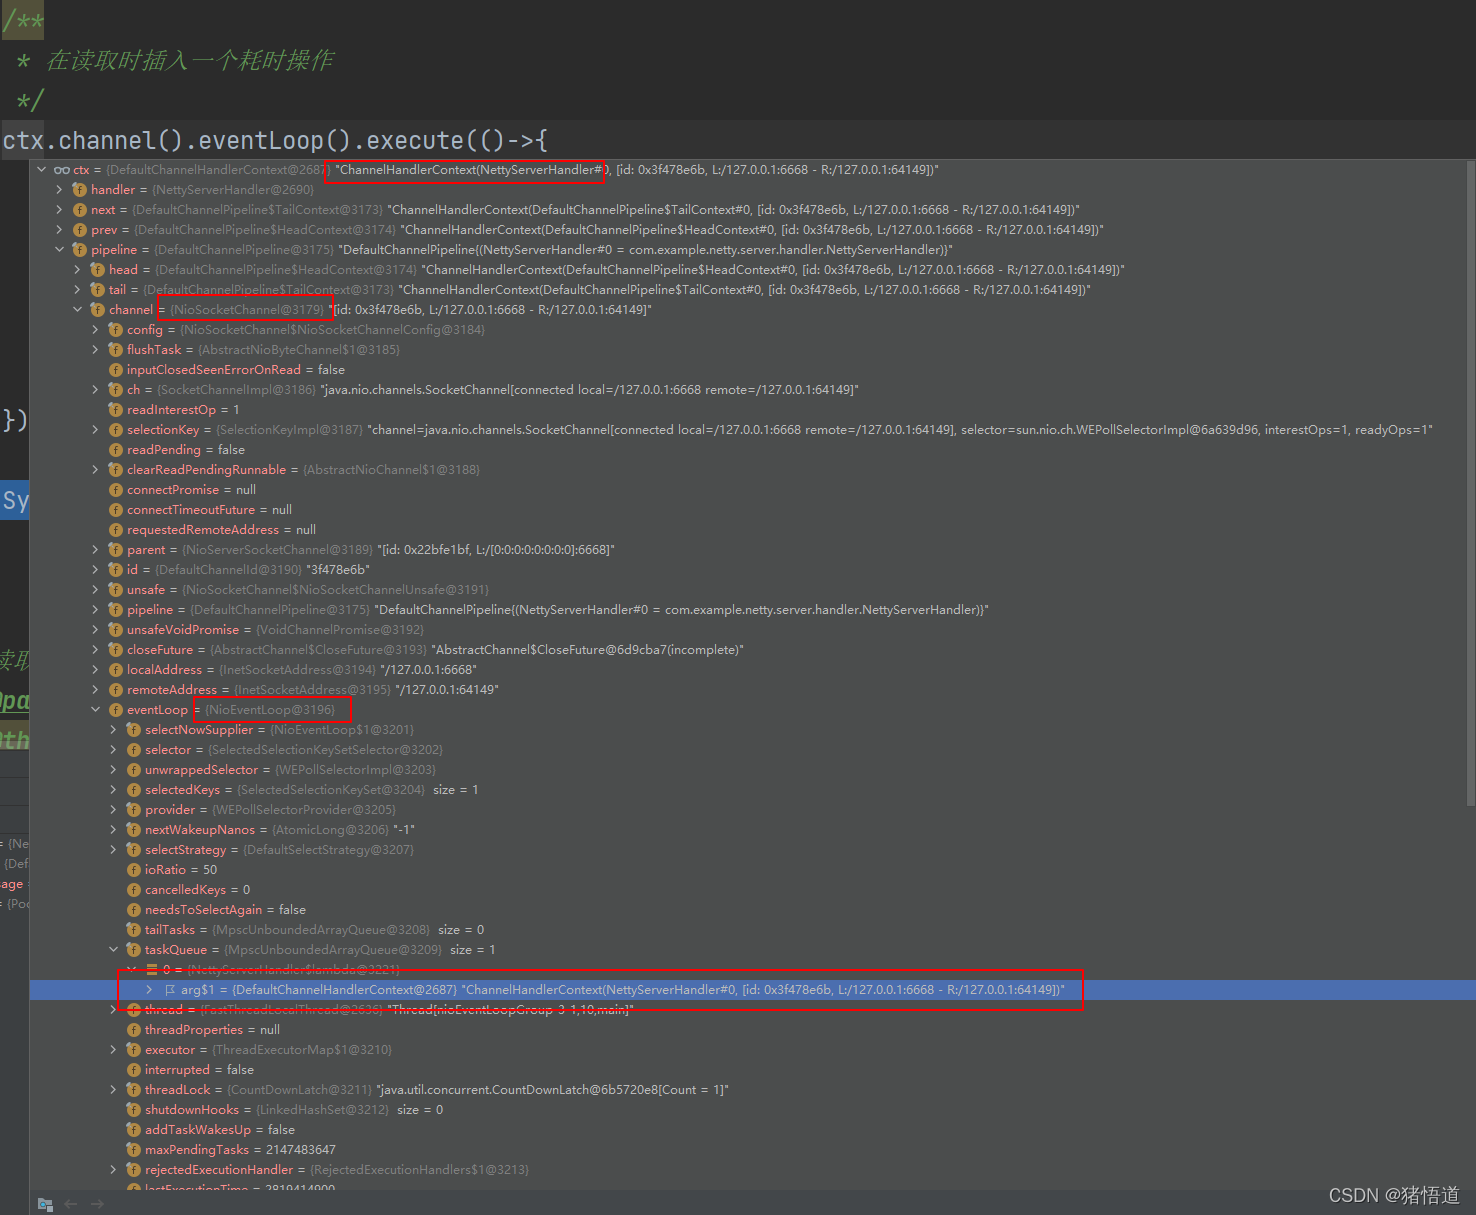Select the addTaskWakesUp = false row
This screenshot has width=1476, height=1215.
(x=748, y=1130)
